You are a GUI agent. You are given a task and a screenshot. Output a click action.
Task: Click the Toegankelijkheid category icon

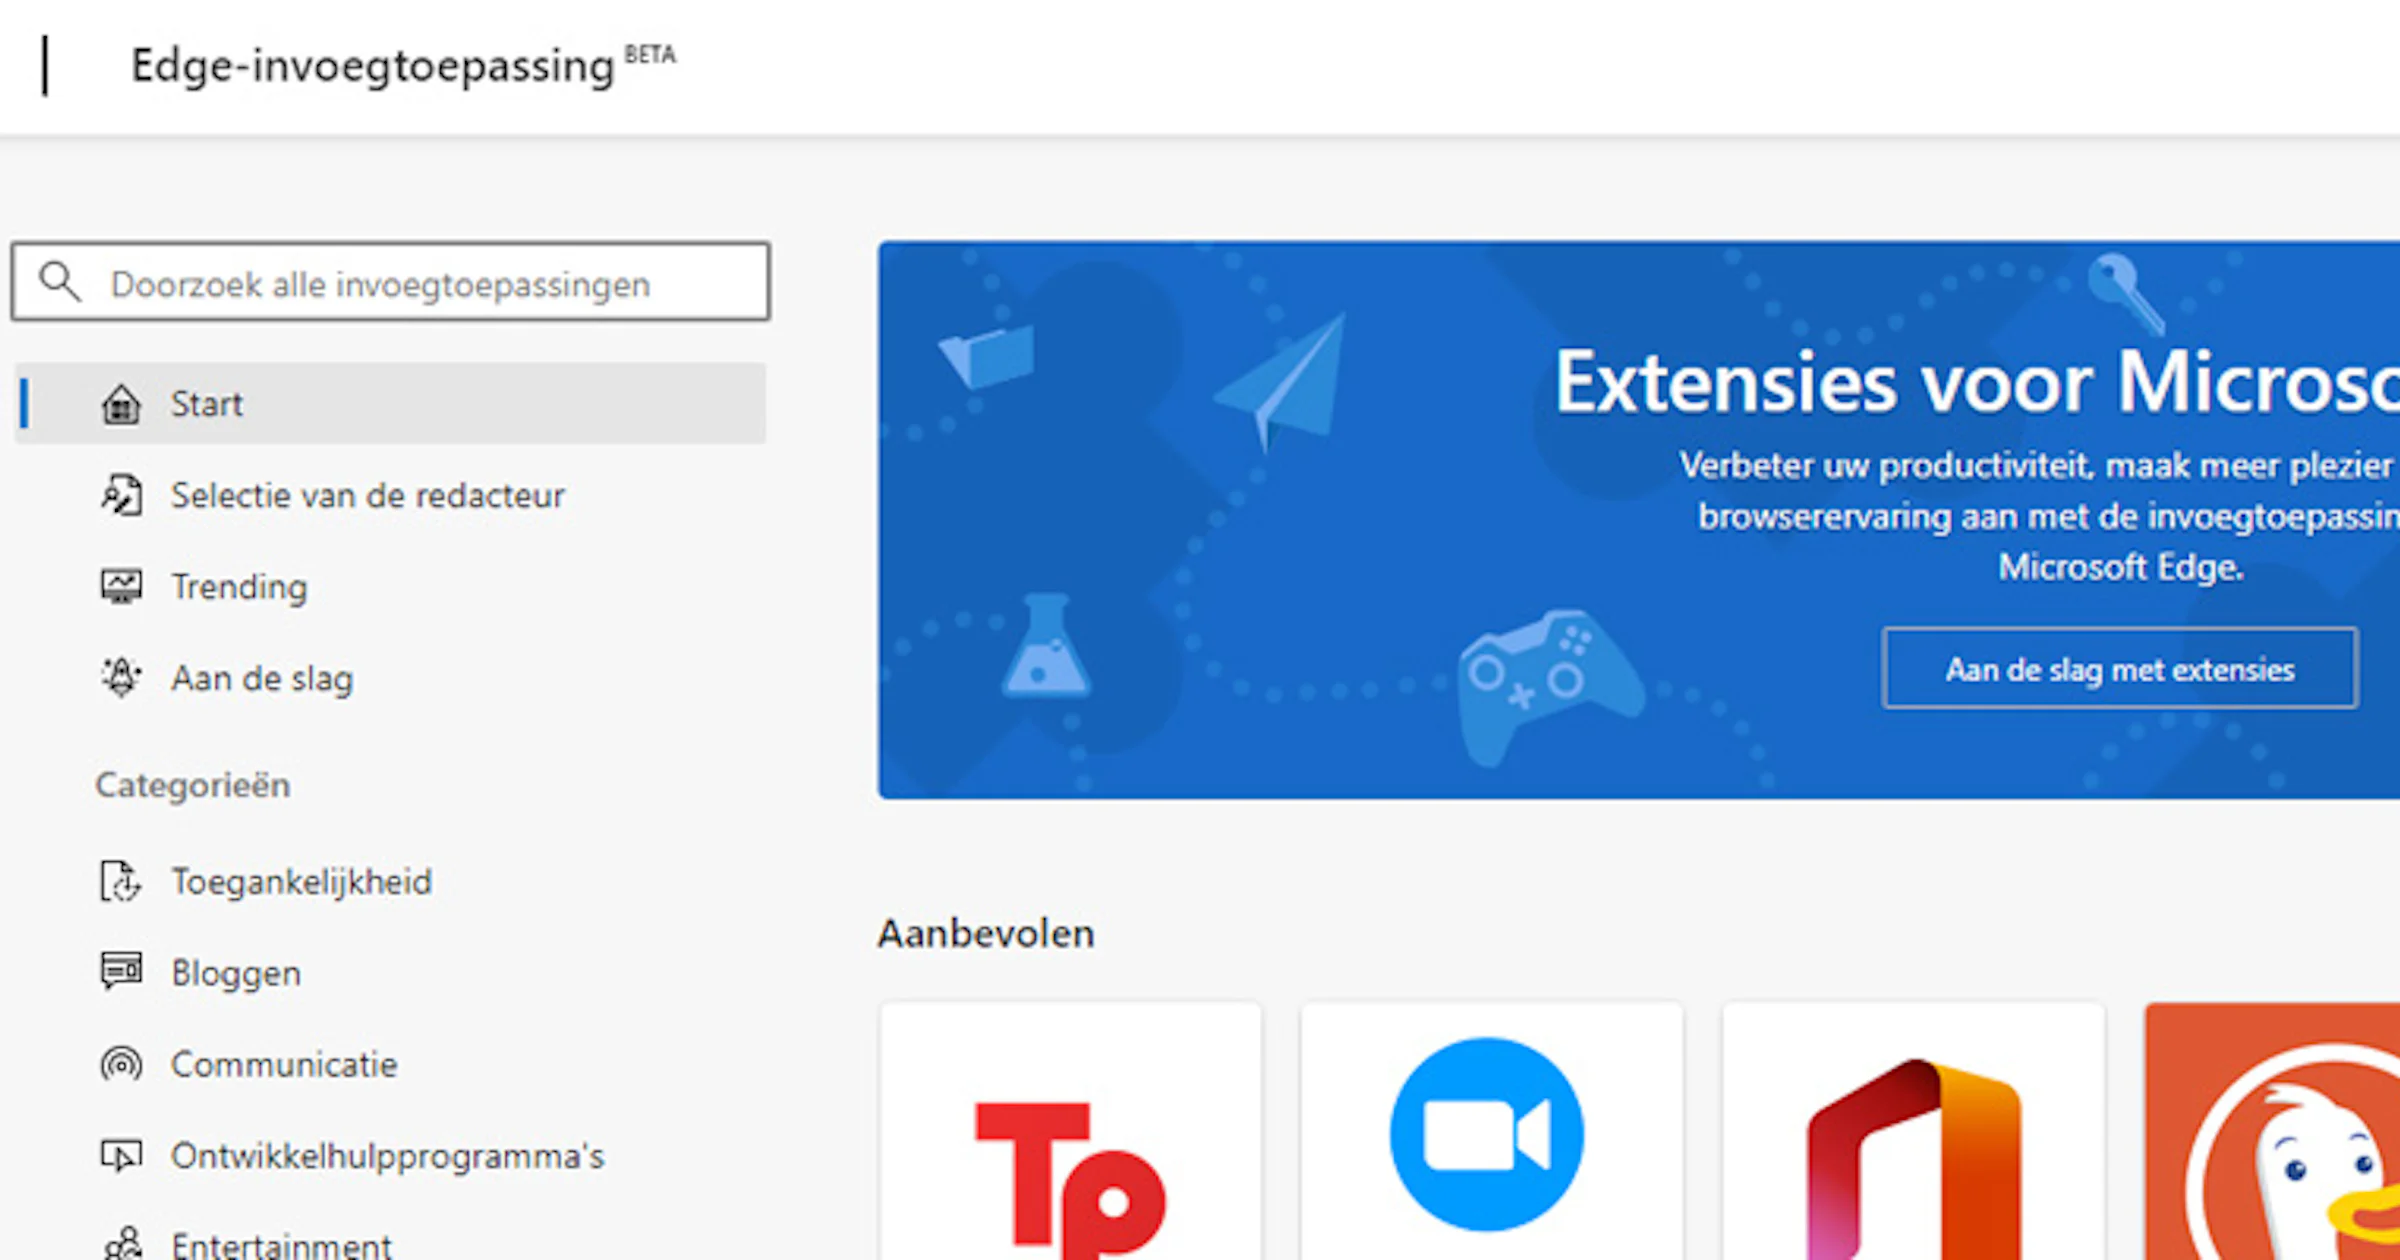coord(121,881)
